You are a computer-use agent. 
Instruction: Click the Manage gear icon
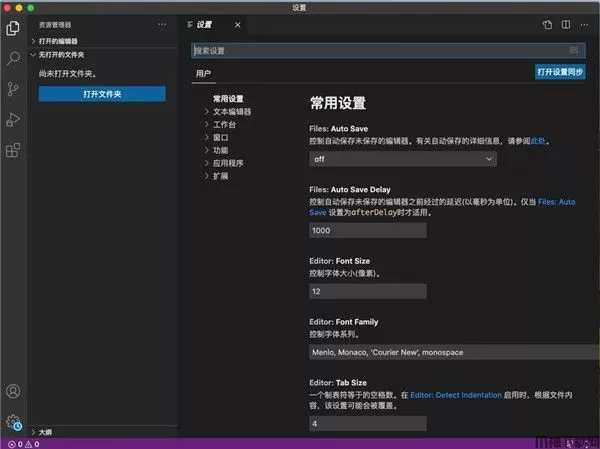[x=13, y=421]
